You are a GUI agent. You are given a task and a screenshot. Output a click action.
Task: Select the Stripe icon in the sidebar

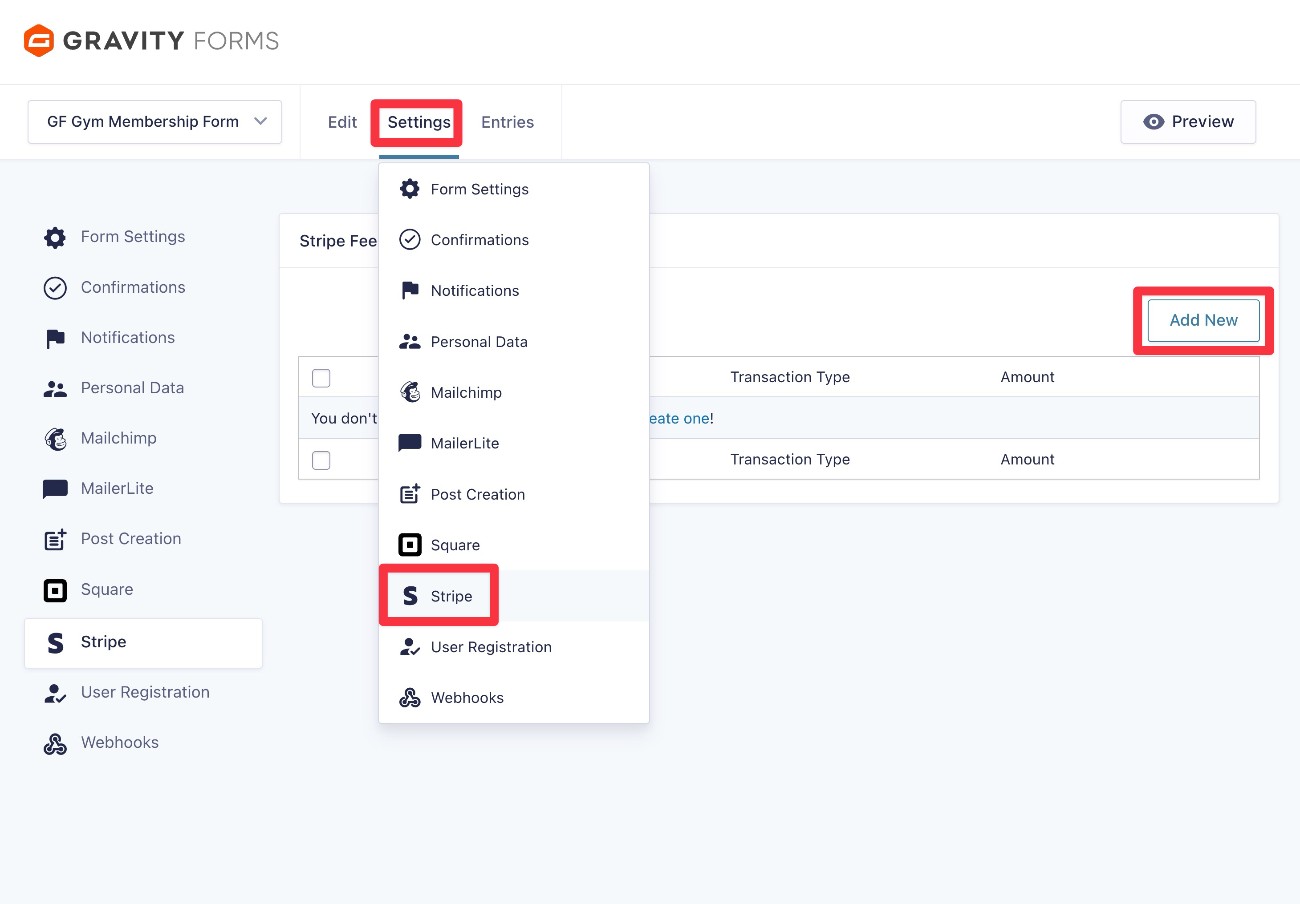55,642
